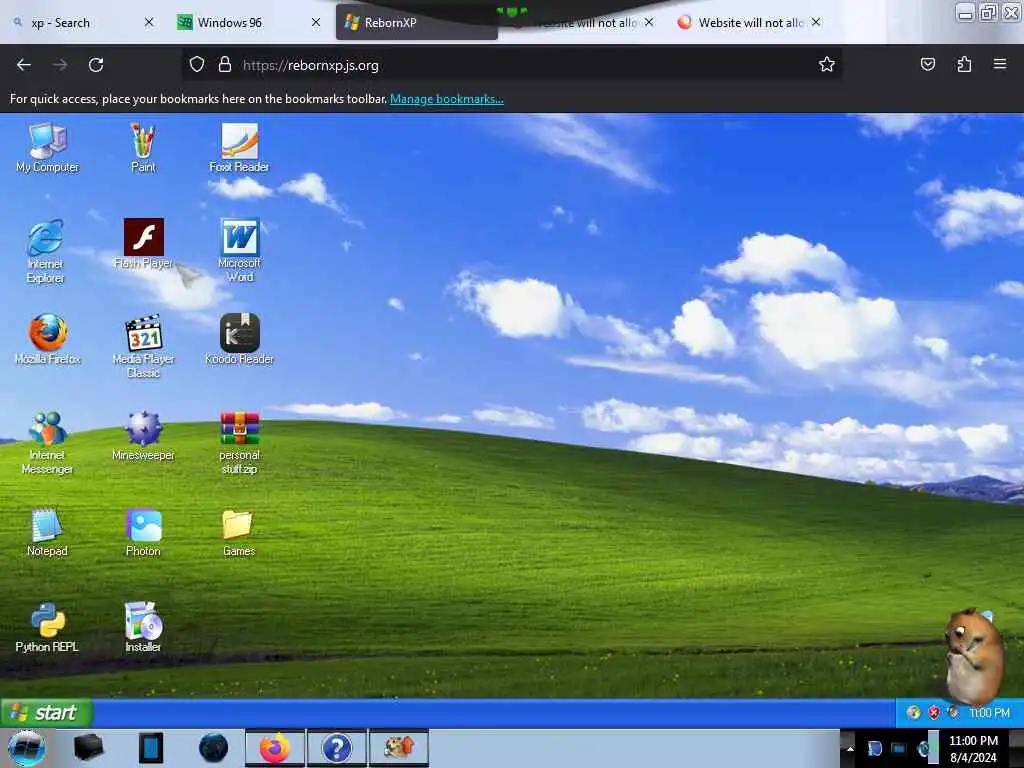Open the Installer desktop icon
Screen dimensions: 1024x768
click(x=143, y=628)
